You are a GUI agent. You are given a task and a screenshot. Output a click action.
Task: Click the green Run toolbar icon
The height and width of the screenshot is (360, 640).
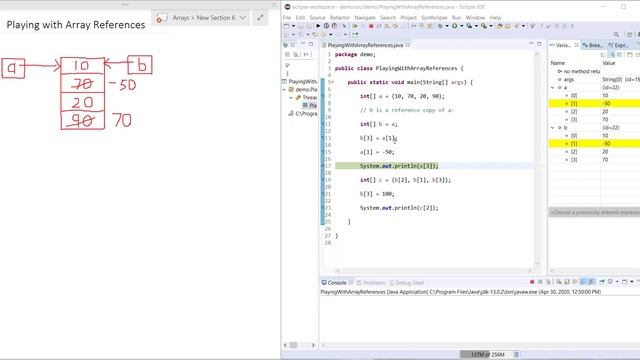[455, 26]
